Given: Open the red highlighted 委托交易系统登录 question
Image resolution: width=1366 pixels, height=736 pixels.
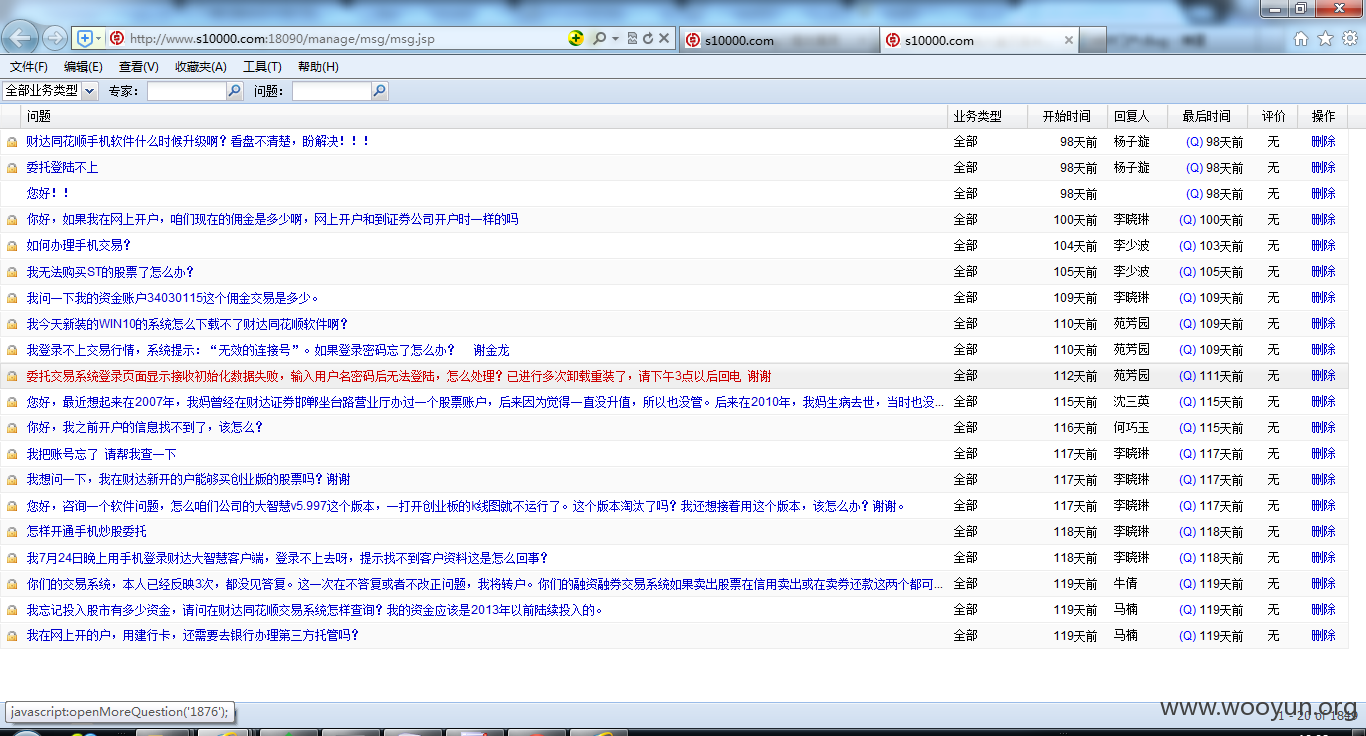Looking at the screenshot, I should click(x=398, y=376).
